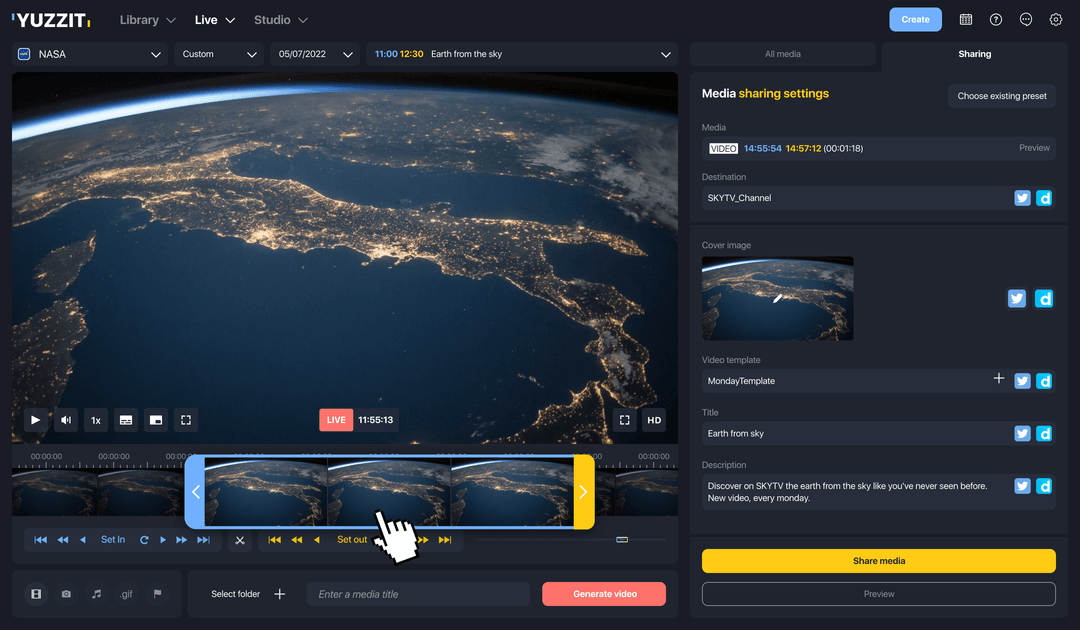Image resolution: width=1080 pixels, height=630 pixels.
Task: Open the Live menu in the top bar
Action: pyautogui.click(x=213, y=19)
